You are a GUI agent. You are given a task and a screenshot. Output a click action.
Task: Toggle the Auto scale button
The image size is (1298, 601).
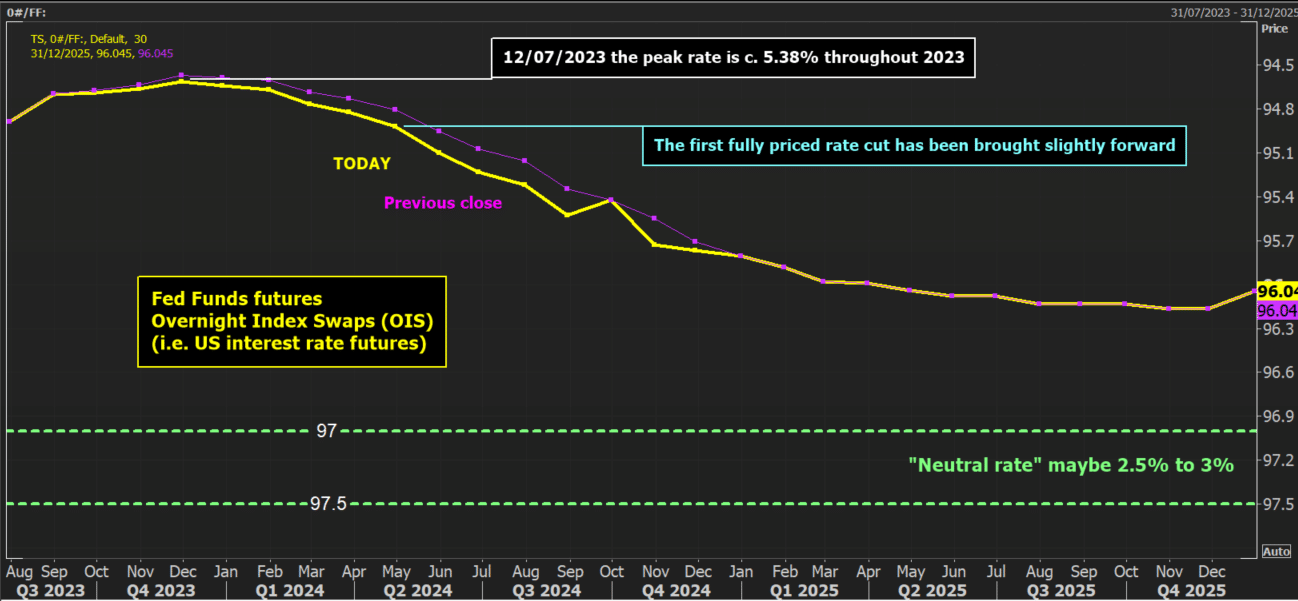[x=1276, y=552]
